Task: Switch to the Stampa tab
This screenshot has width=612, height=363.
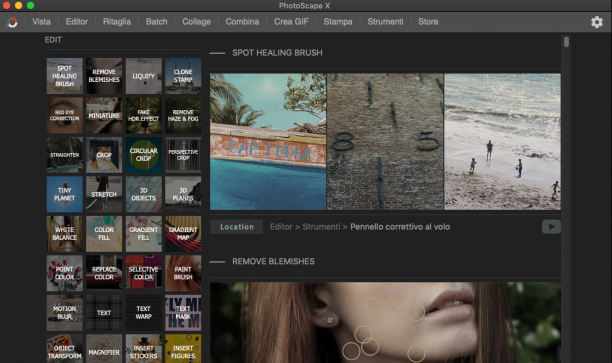Action: pos(338,22)
